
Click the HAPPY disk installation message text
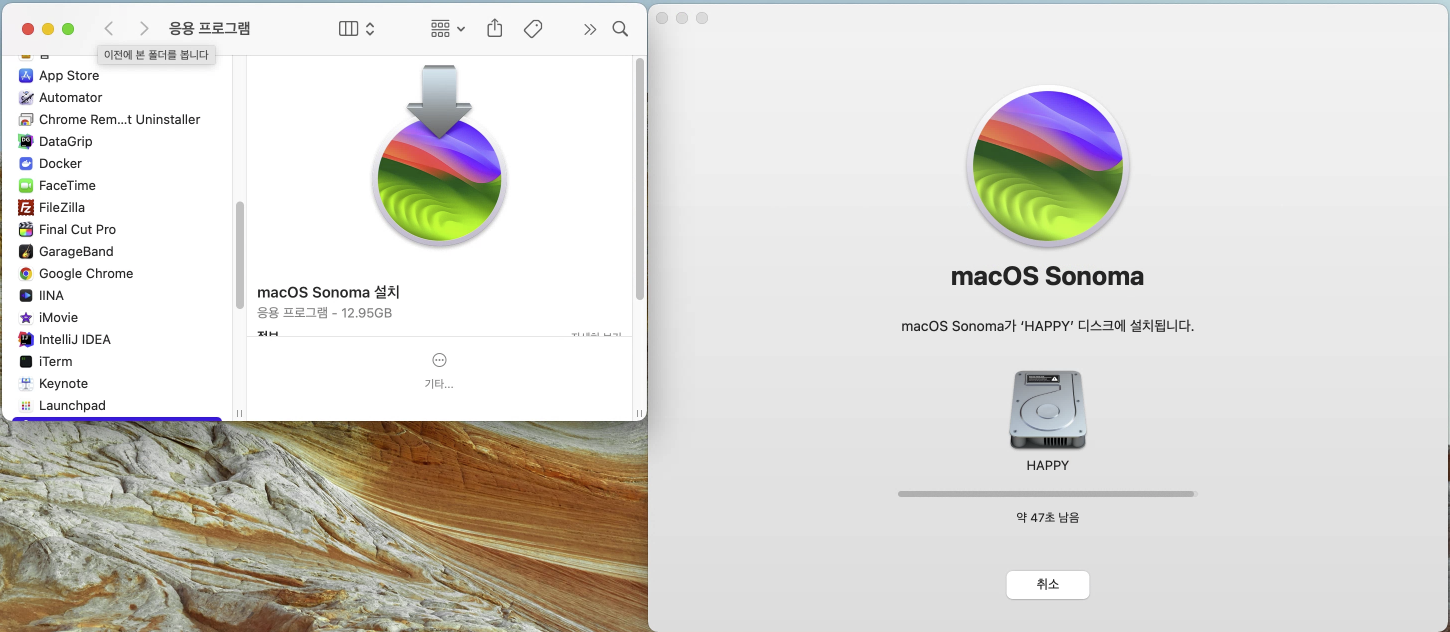click(x=1047, y=326)
